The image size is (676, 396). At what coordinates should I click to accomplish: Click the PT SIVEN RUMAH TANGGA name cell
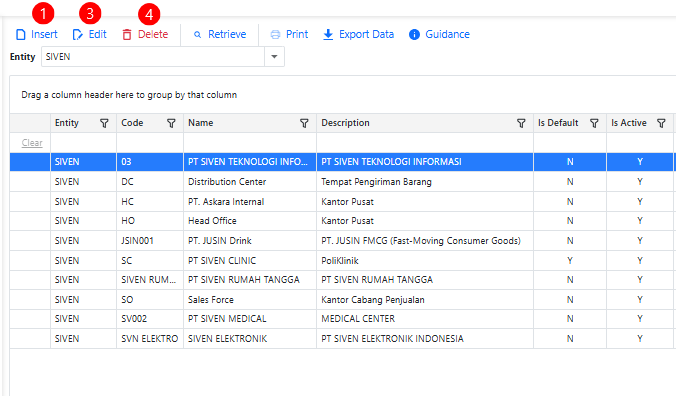click(250, 280)
